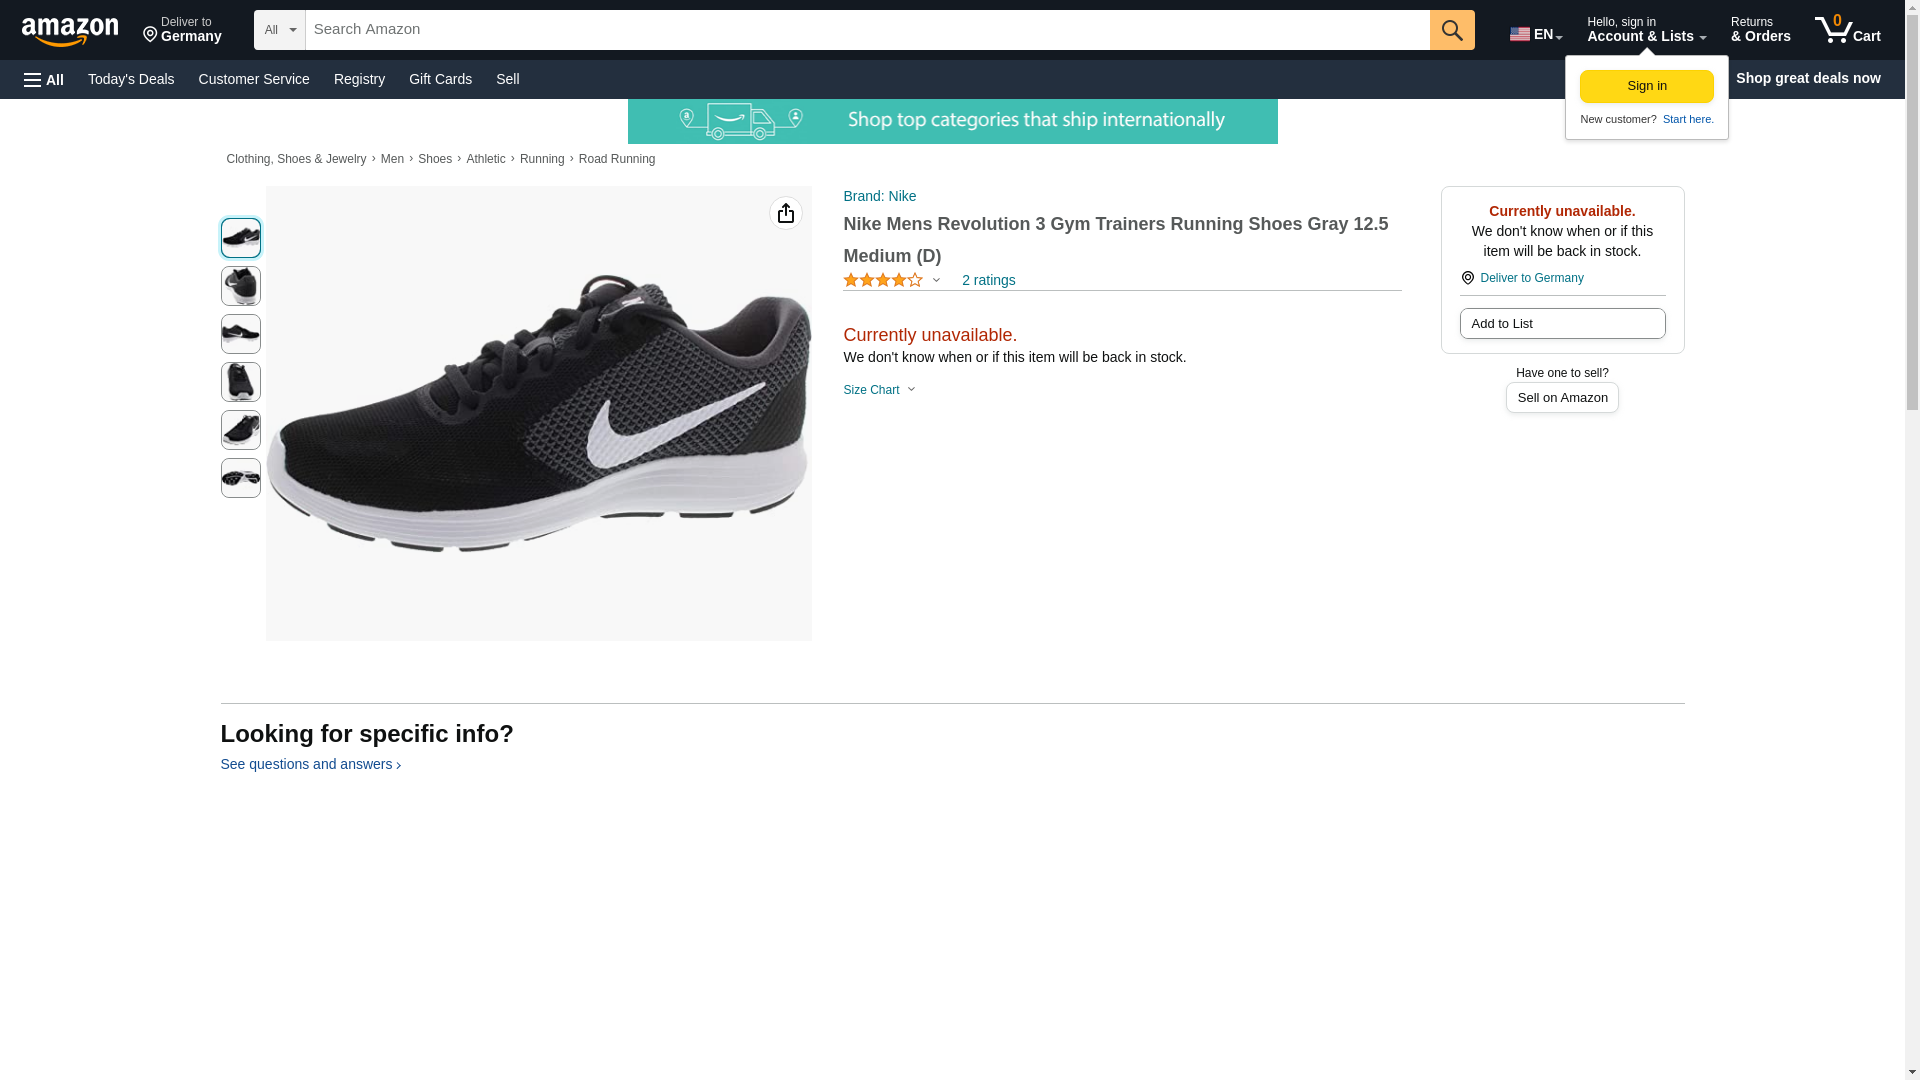Click the magnifier search button
This screenshot has height=1080, width=1920.
click(1451, 30)
